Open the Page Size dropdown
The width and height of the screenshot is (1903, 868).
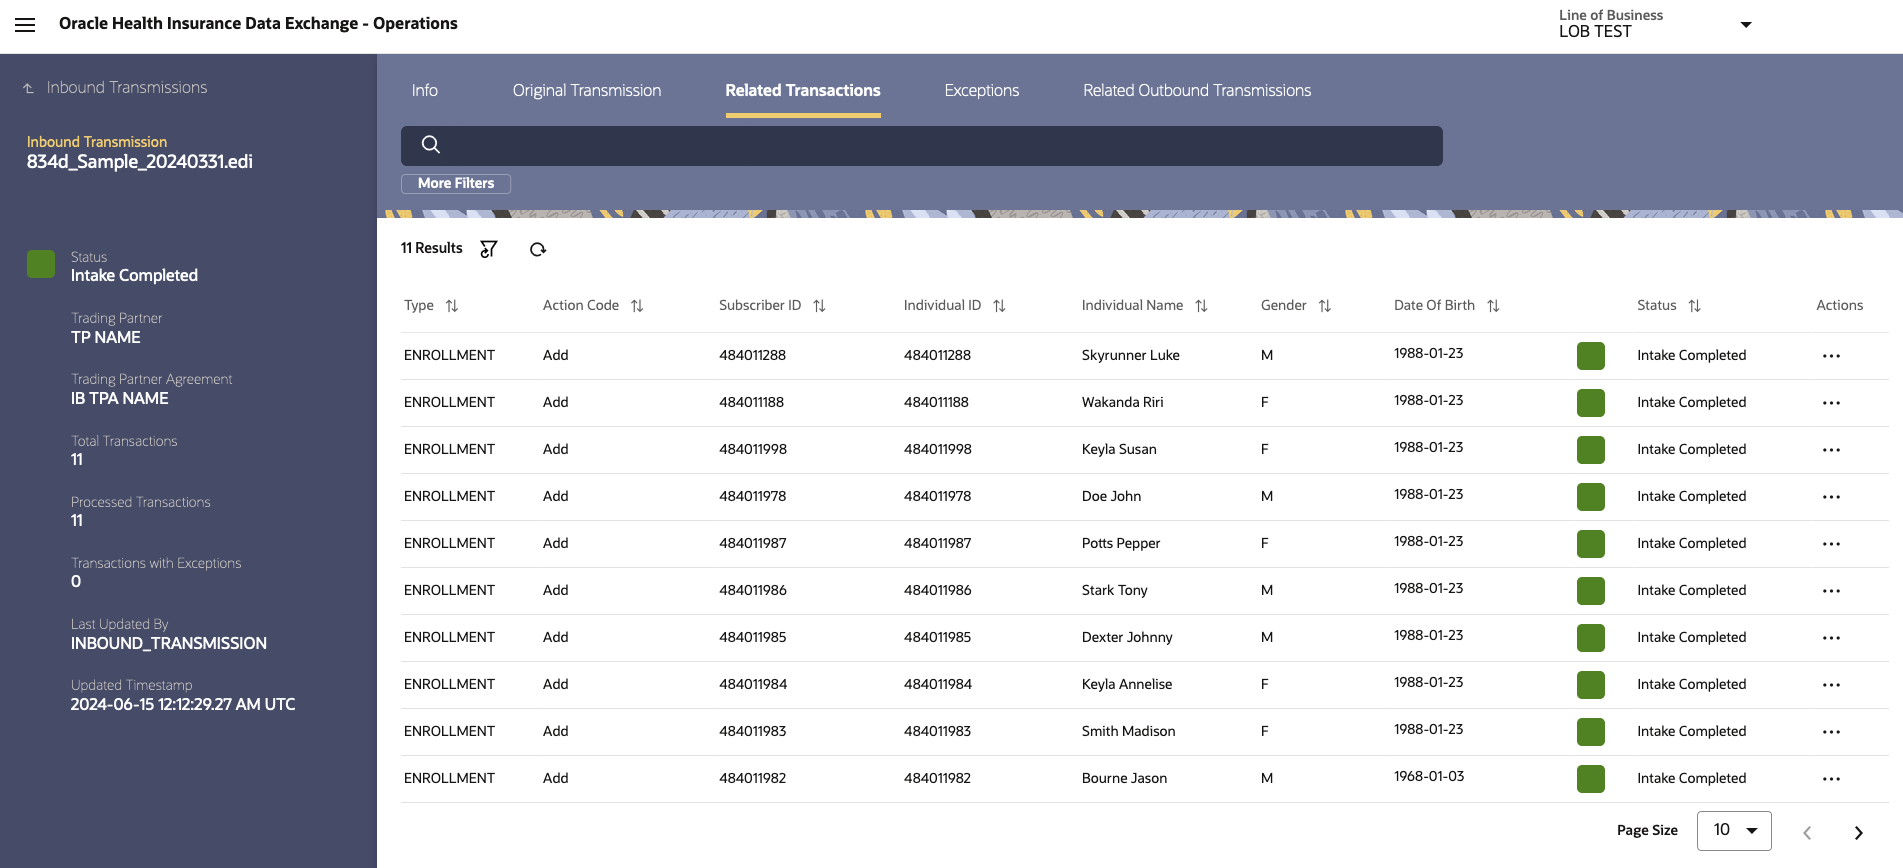pos(1734,830)
